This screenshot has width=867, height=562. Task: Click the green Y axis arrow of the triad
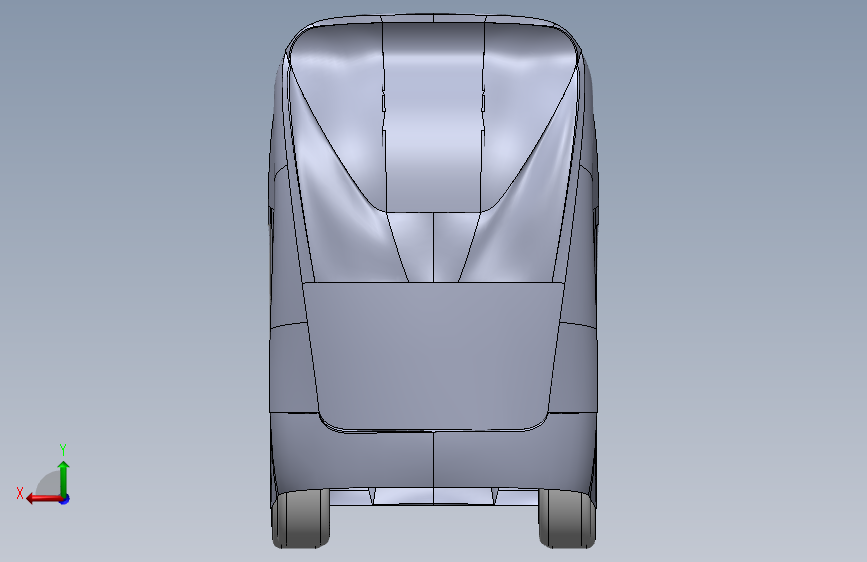(64, 478)
